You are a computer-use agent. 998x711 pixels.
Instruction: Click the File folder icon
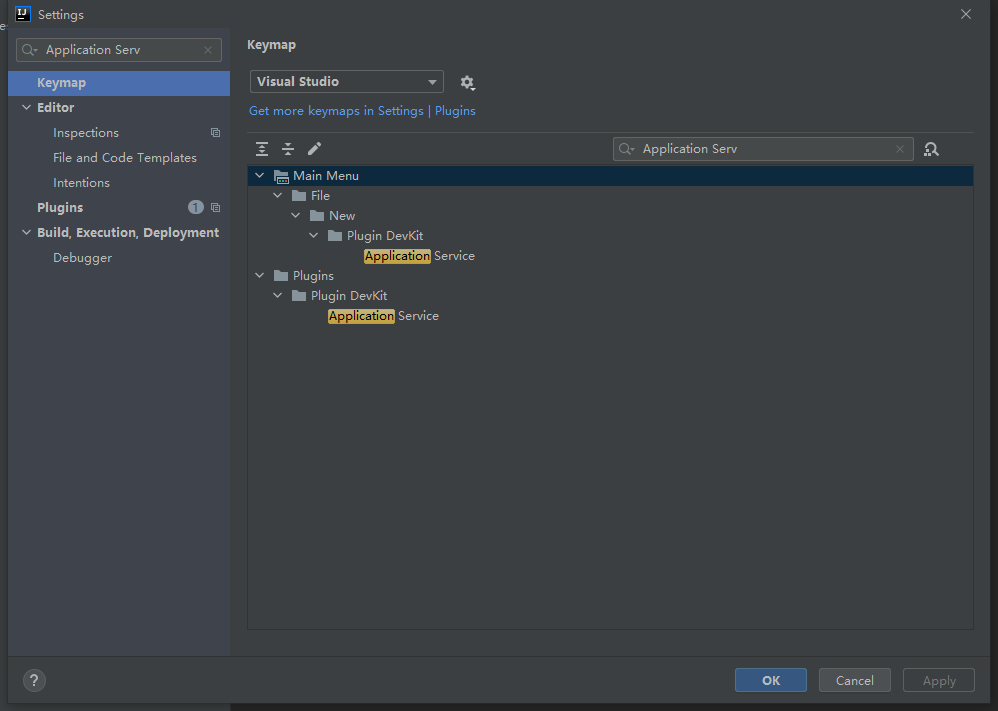(299, 195)
